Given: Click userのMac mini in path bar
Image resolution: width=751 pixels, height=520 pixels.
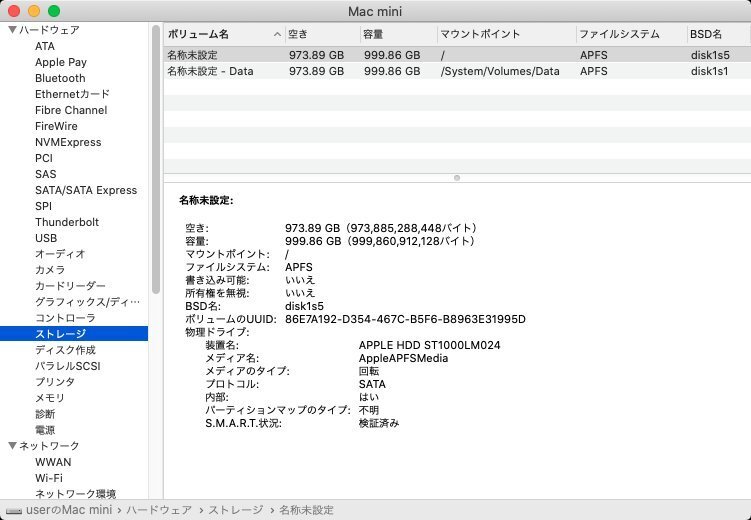Looking at the screenshot, I should (x=69, y=510).
